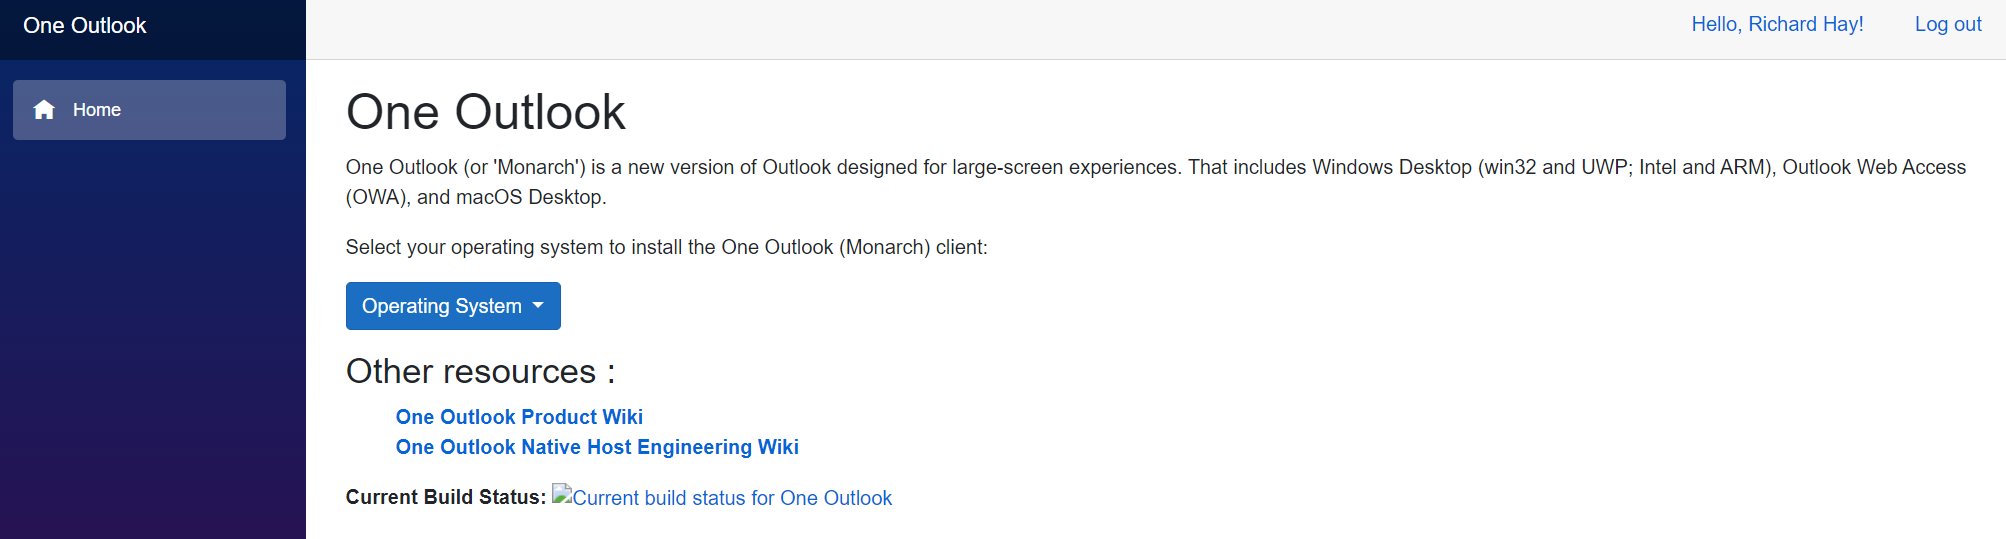Click the "Other resources :" heading
Viewport: 2006px width, 539px height.
[x=480, y=372]
